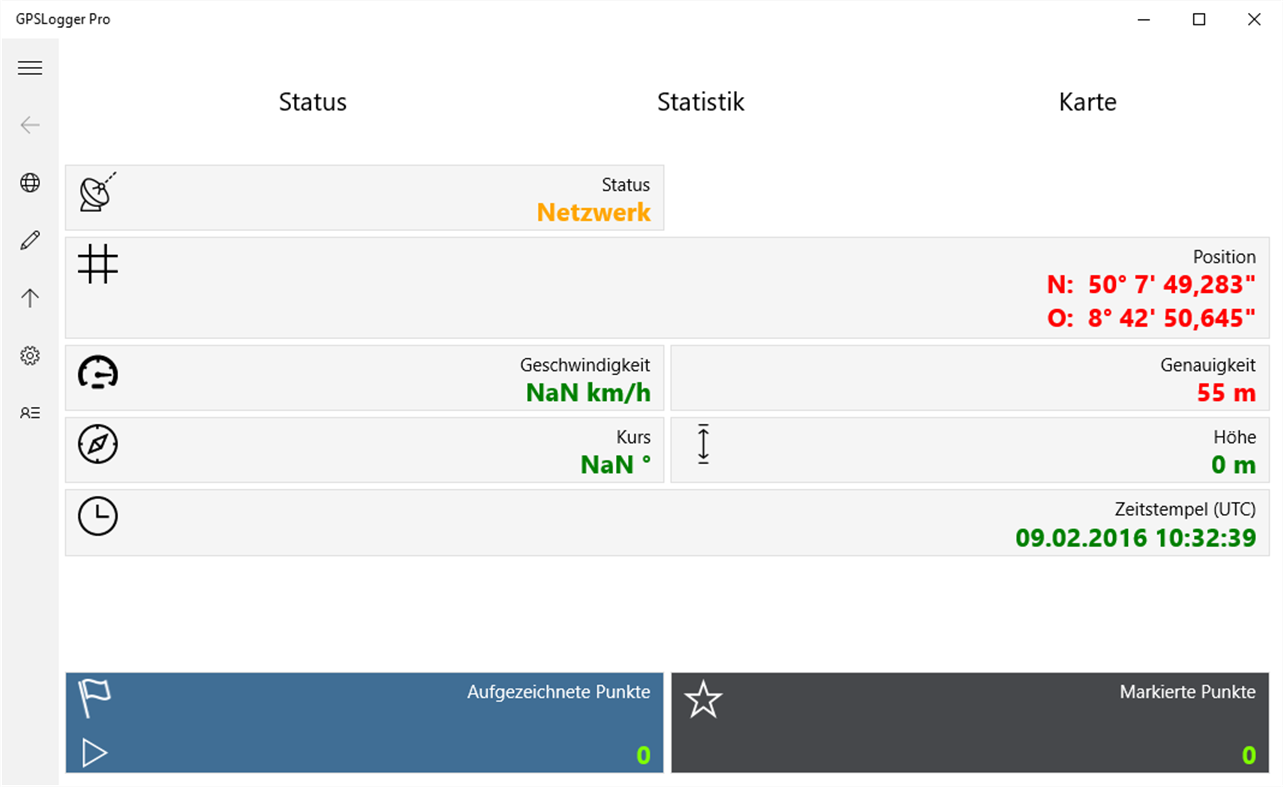Screen dimensions: 1283x787
Task: Click the Genauigkeit 55 m panel
Action: pyautogui.click(x=968, y=378)
